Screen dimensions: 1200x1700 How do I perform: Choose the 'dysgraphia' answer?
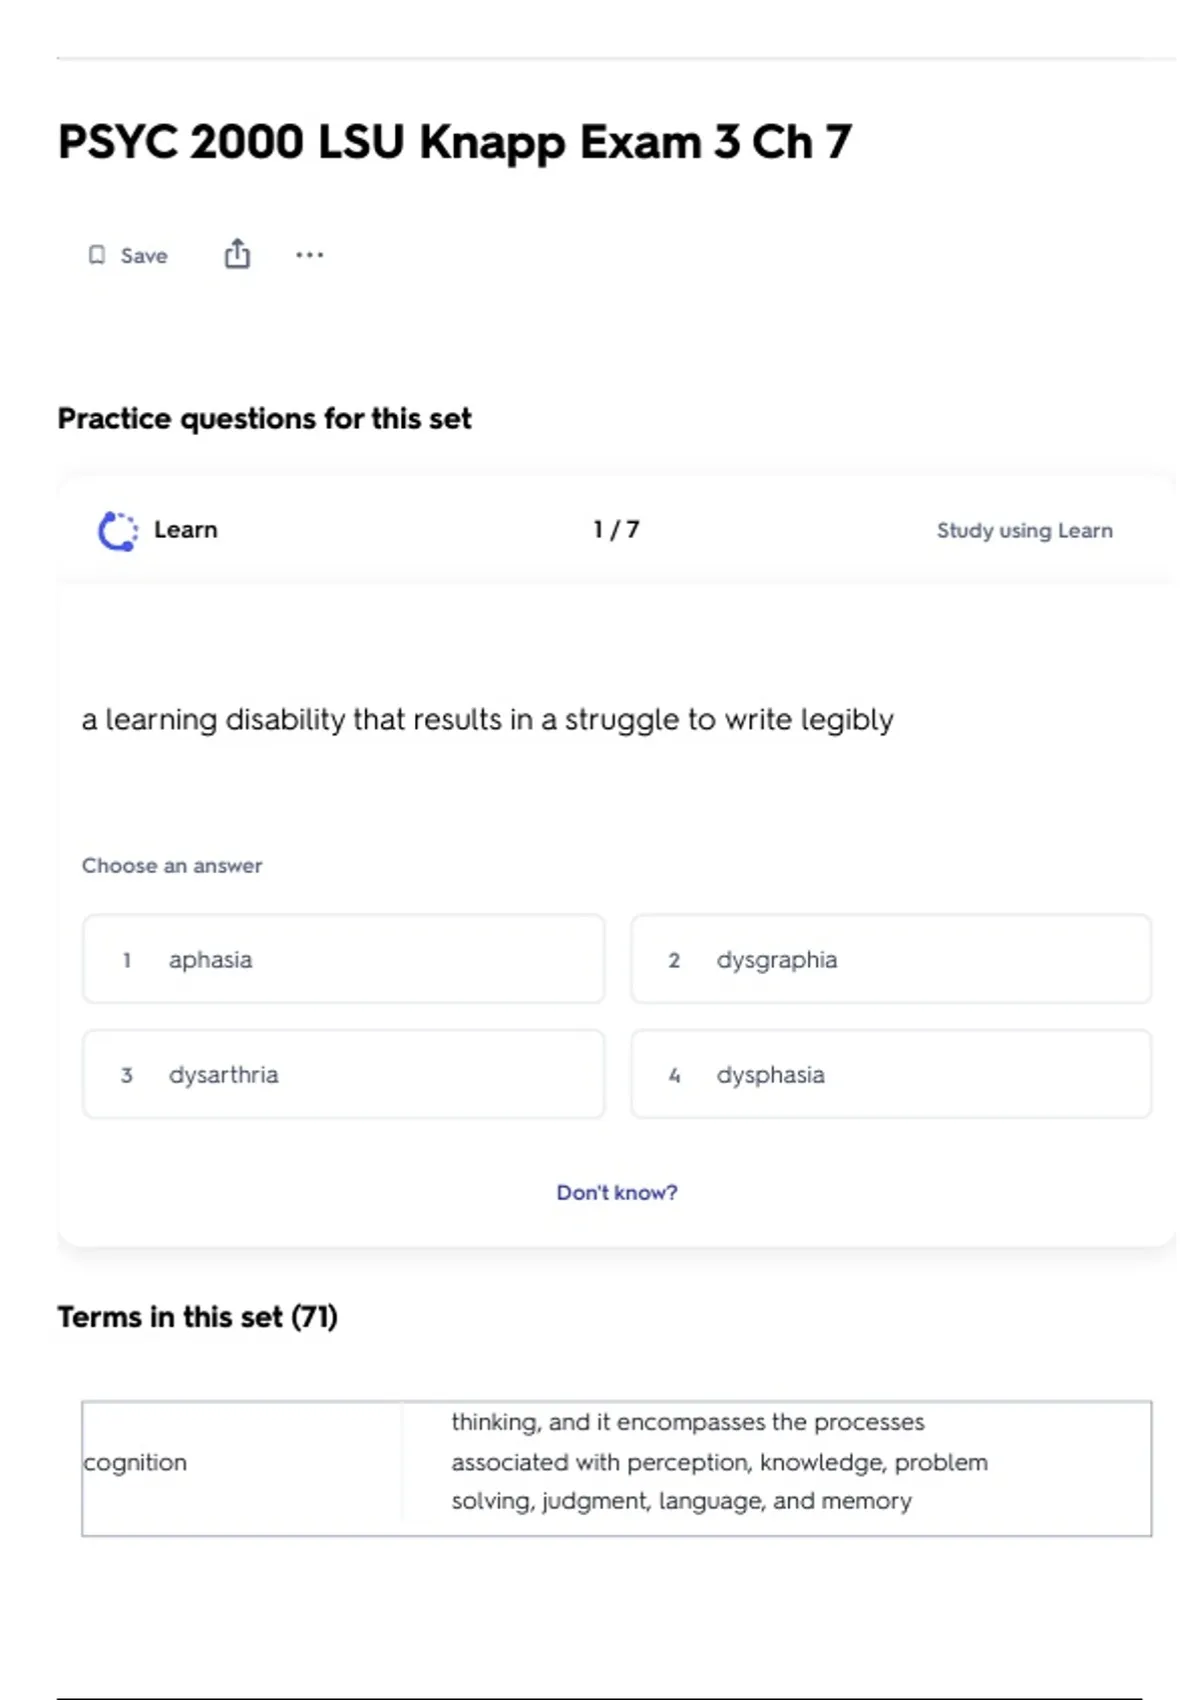[890, 959]
